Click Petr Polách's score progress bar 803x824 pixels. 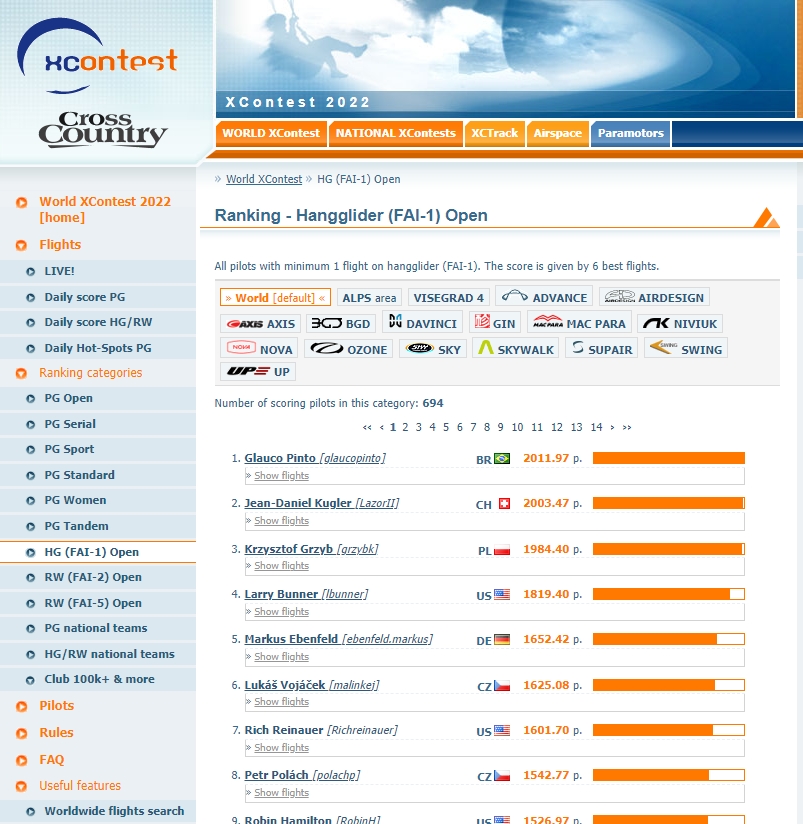668,775
